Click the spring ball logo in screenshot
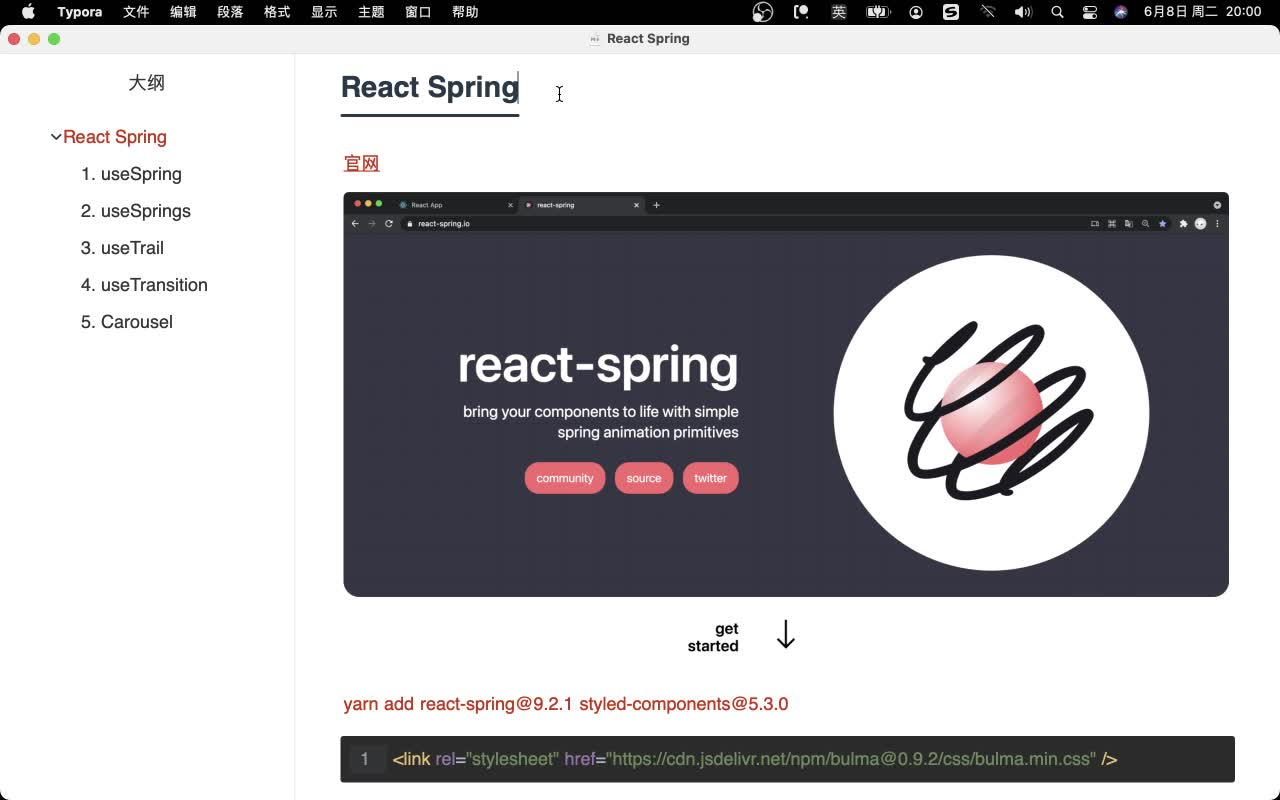Screen dimensions: 1280x800 tap(991, 413)
